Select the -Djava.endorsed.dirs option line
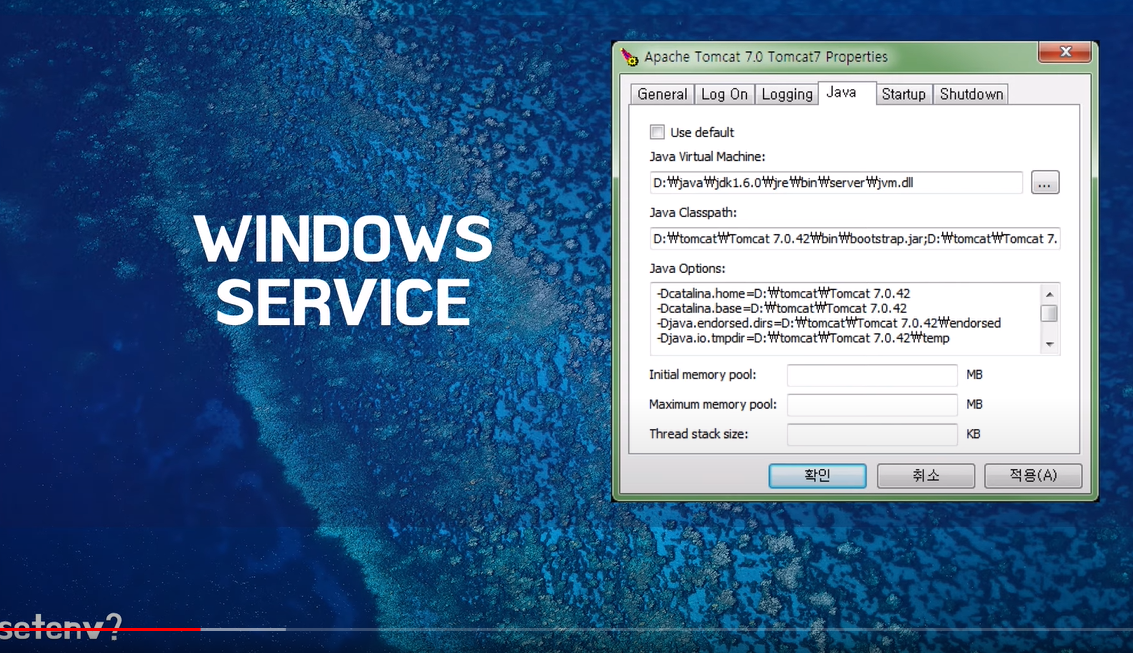This screenshot has width=1133, height=653. coord(829,323)
